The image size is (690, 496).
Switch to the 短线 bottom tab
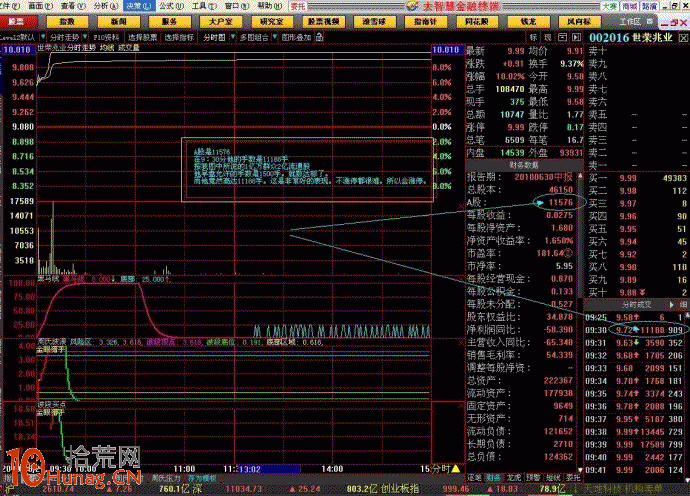[x=553, y=477]
